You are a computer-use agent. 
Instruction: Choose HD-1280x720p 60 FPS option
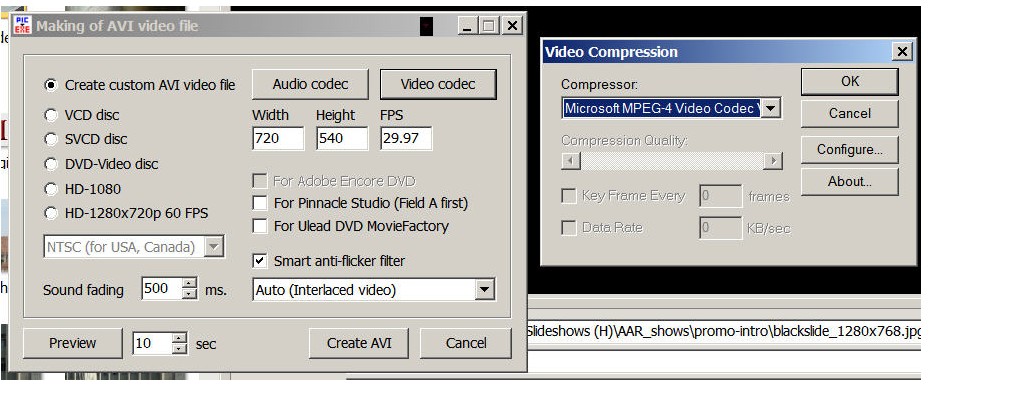[52, 212]
